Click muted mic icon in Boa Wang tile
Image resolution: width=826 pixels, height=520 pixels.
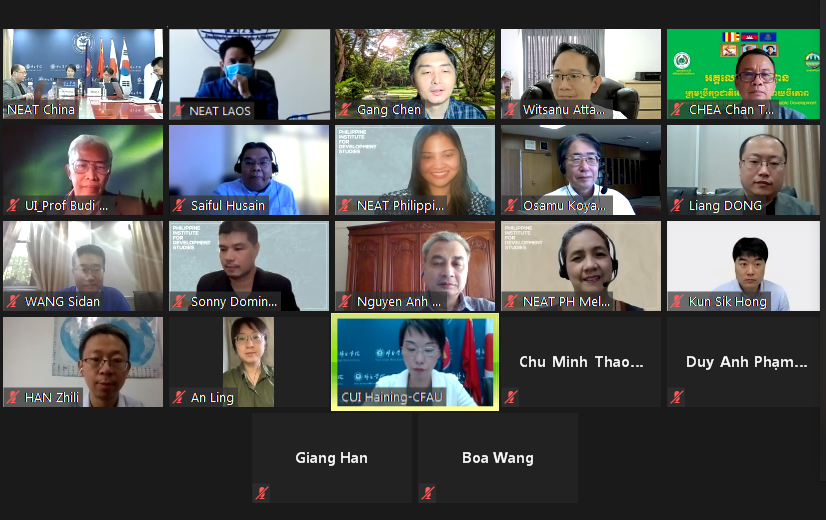click(x=428, y=493)
